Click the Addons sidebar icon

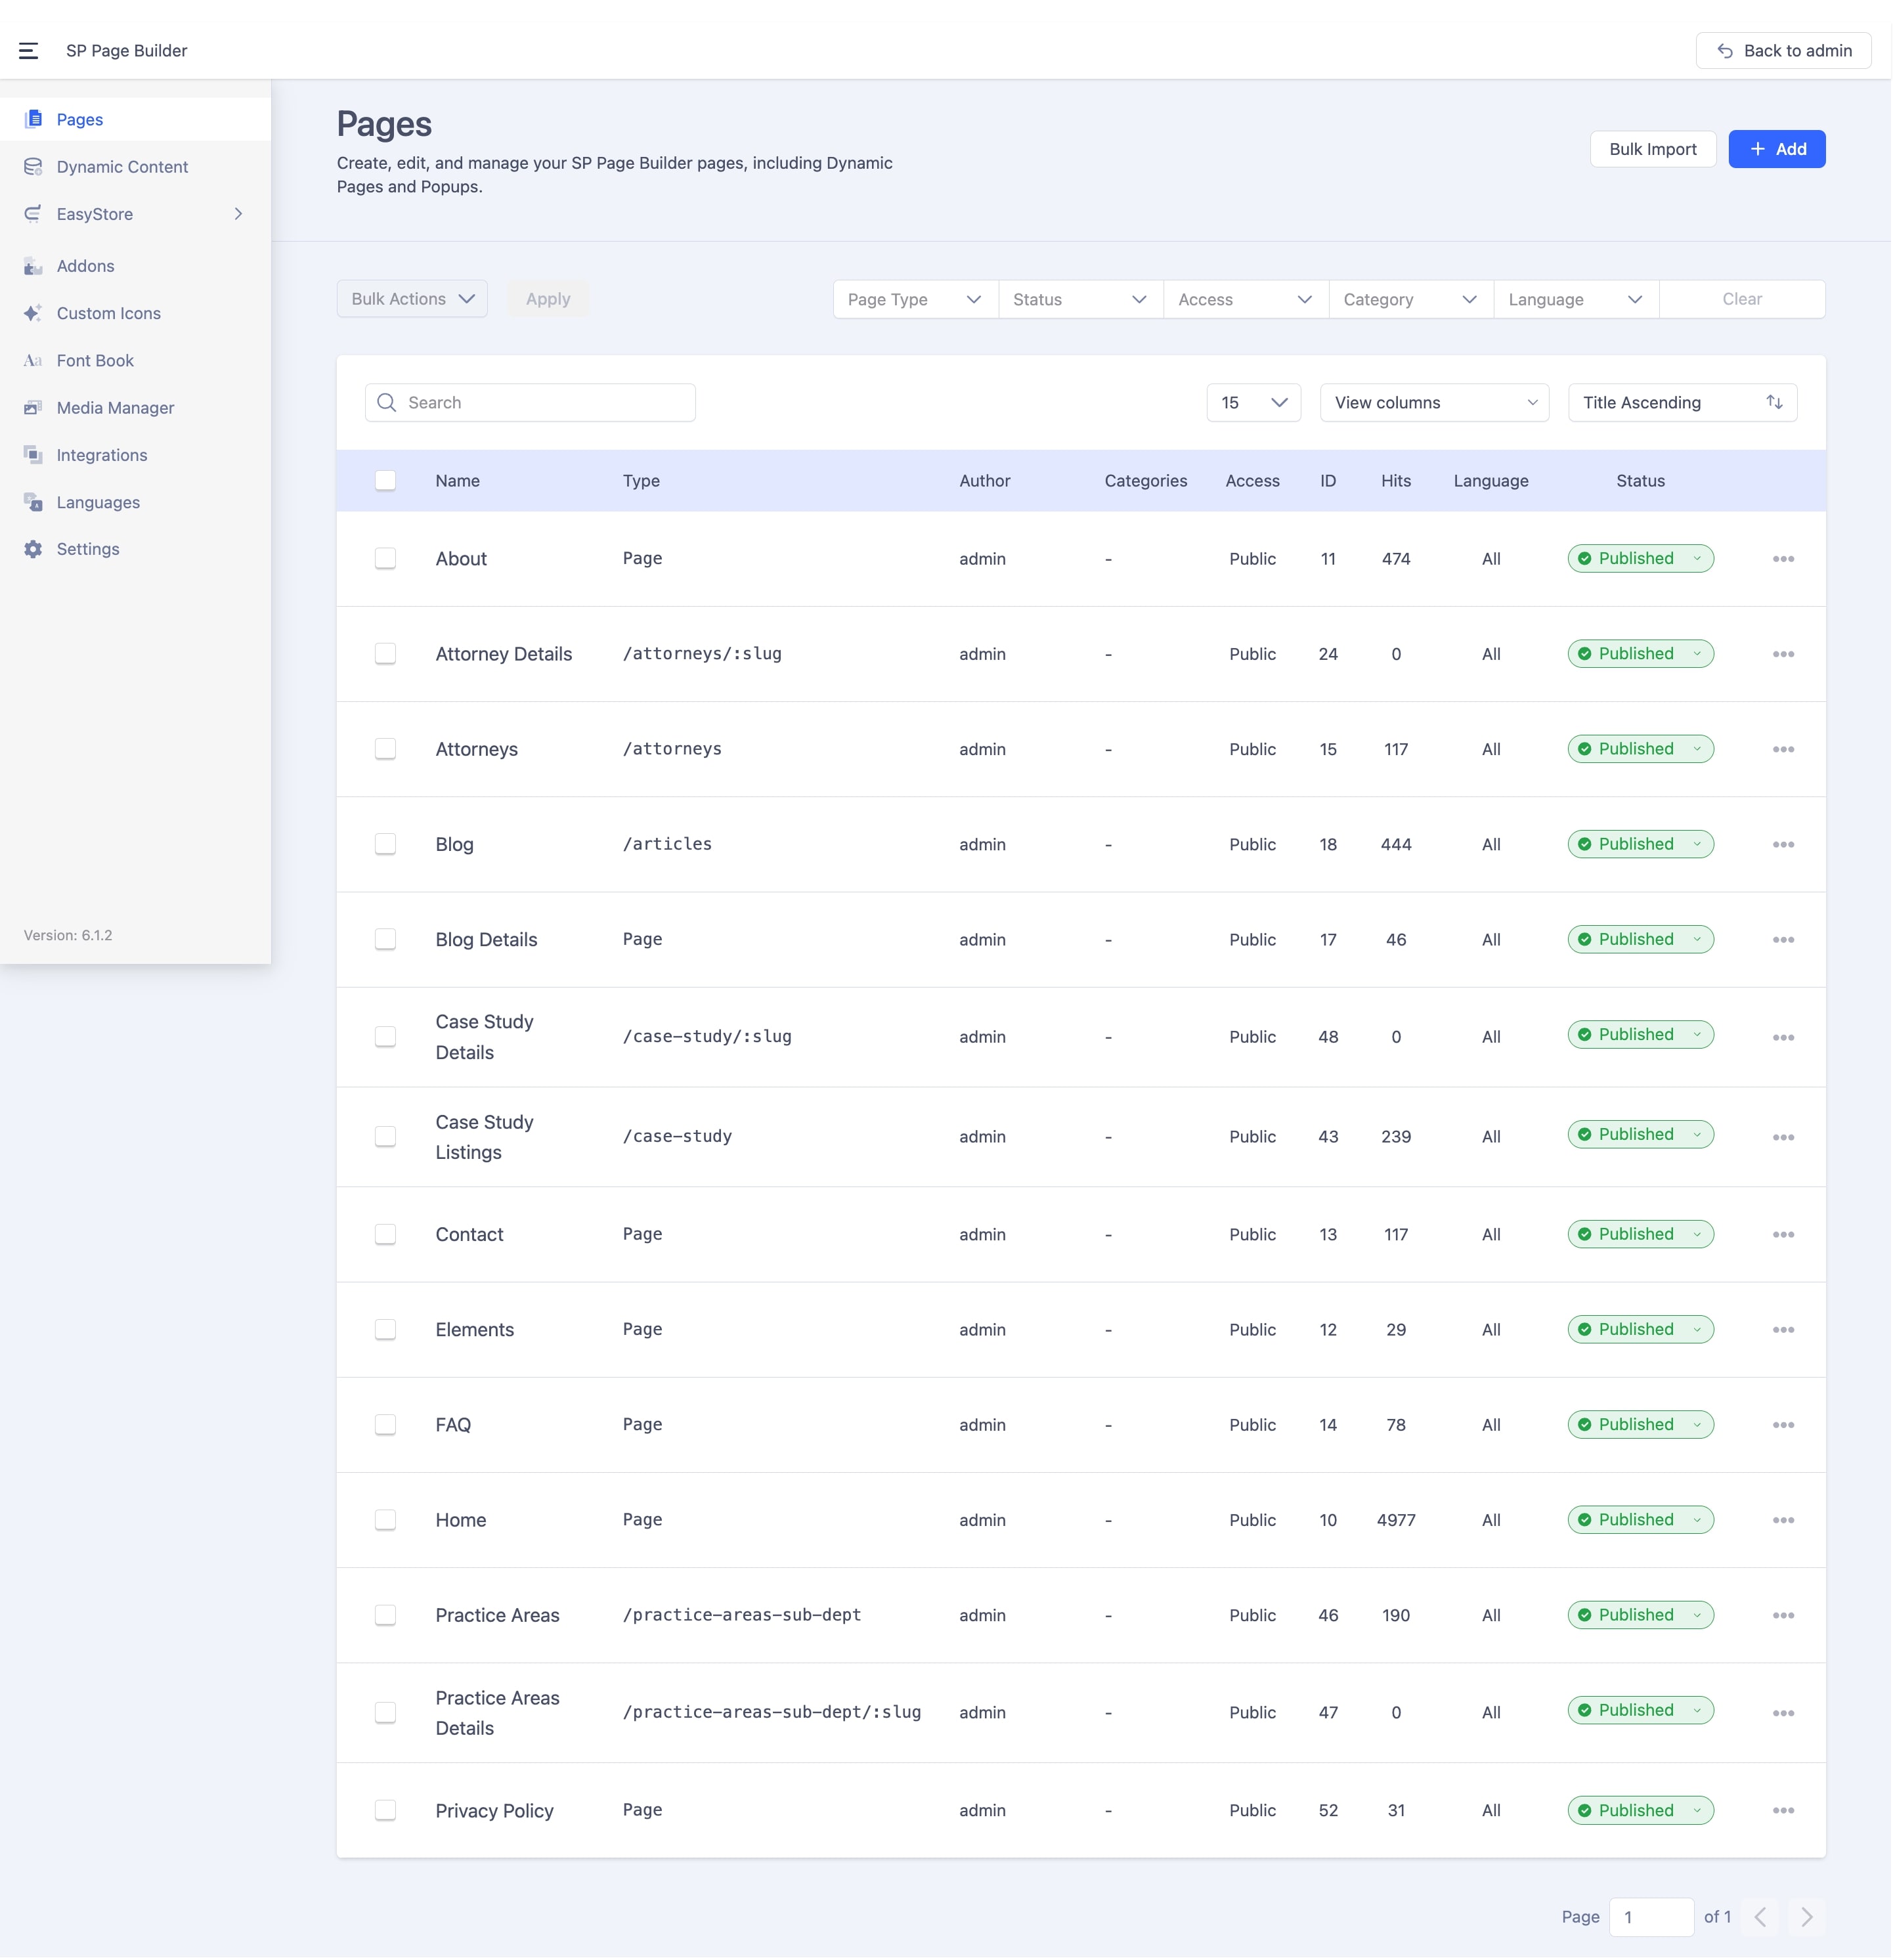click(33, 266)
